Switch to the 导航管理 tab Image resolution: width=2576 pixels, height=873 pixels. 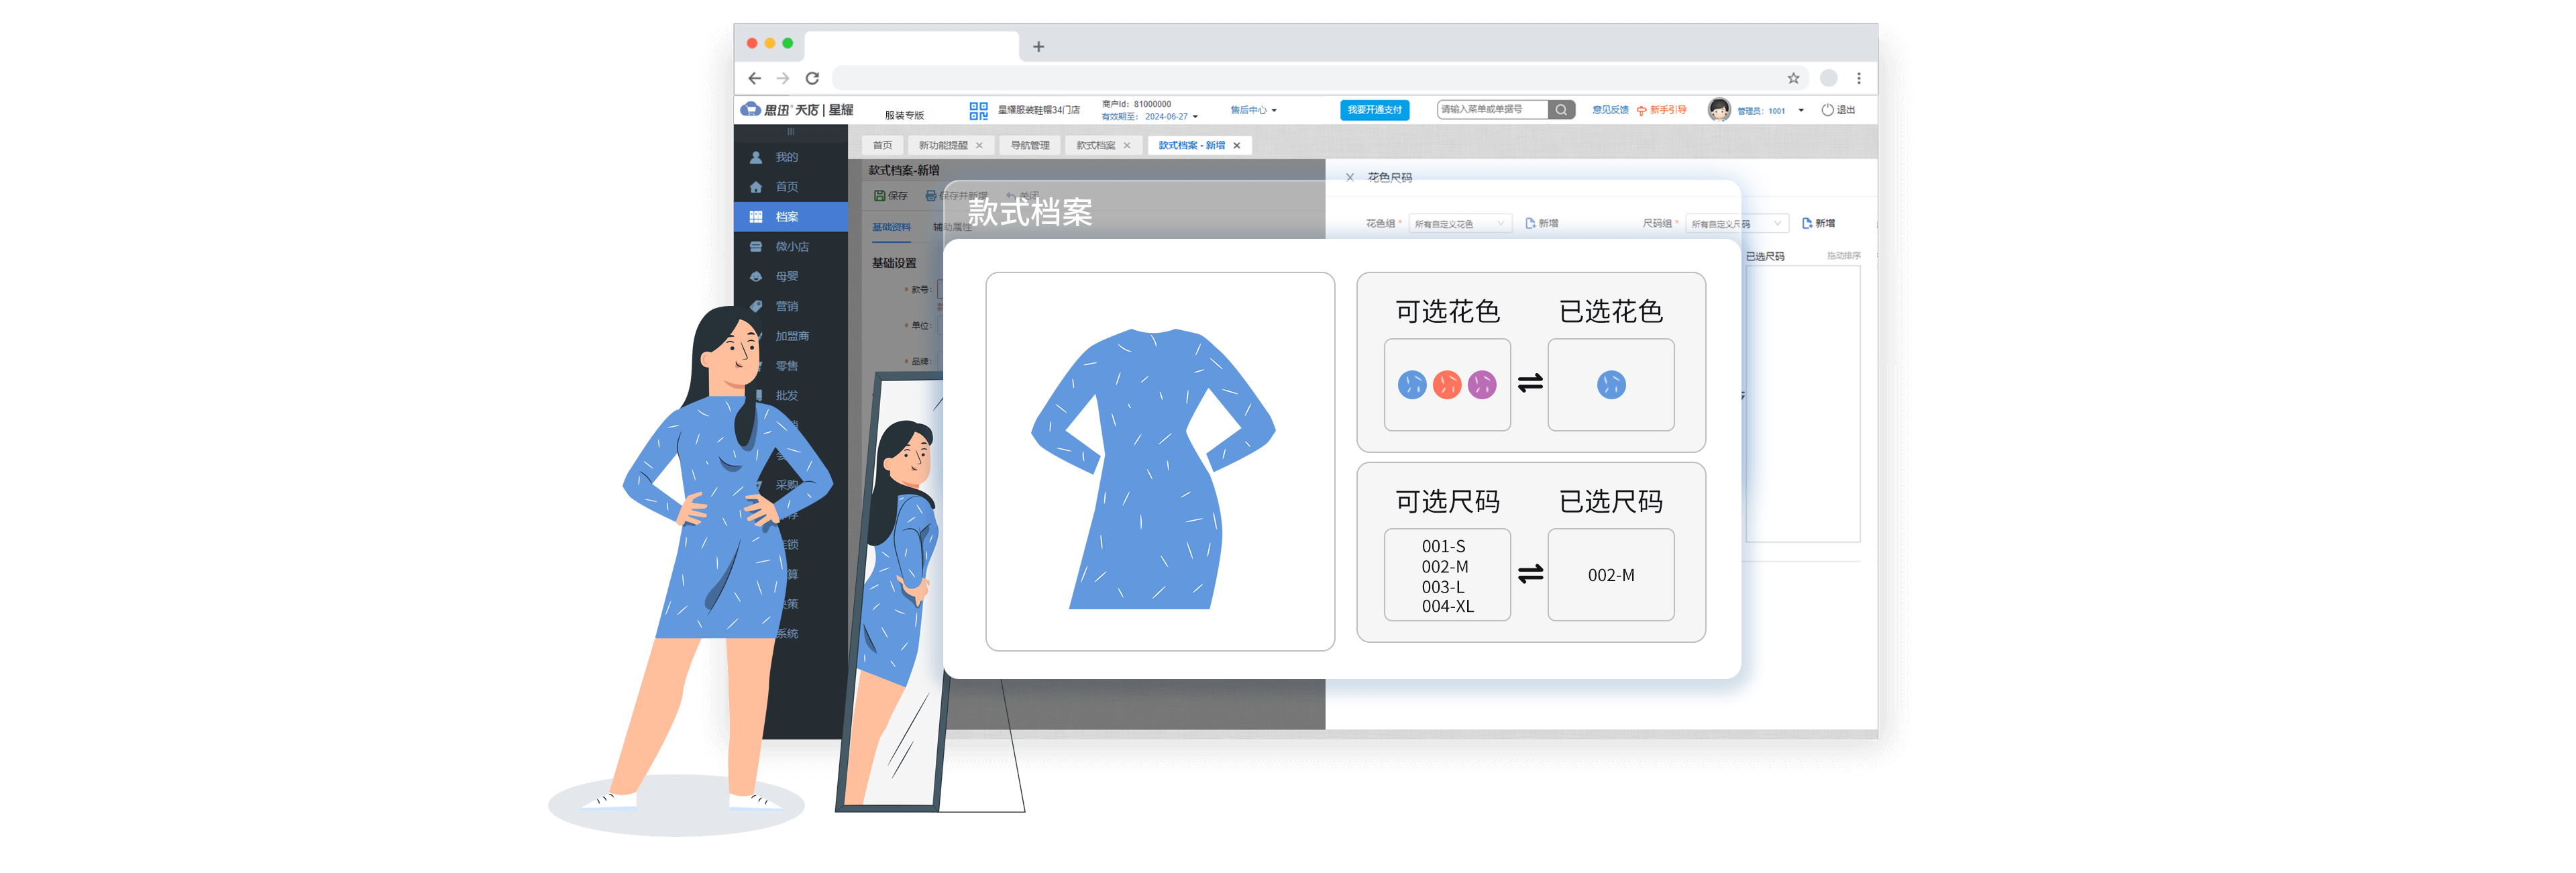tap(1029, 145)
